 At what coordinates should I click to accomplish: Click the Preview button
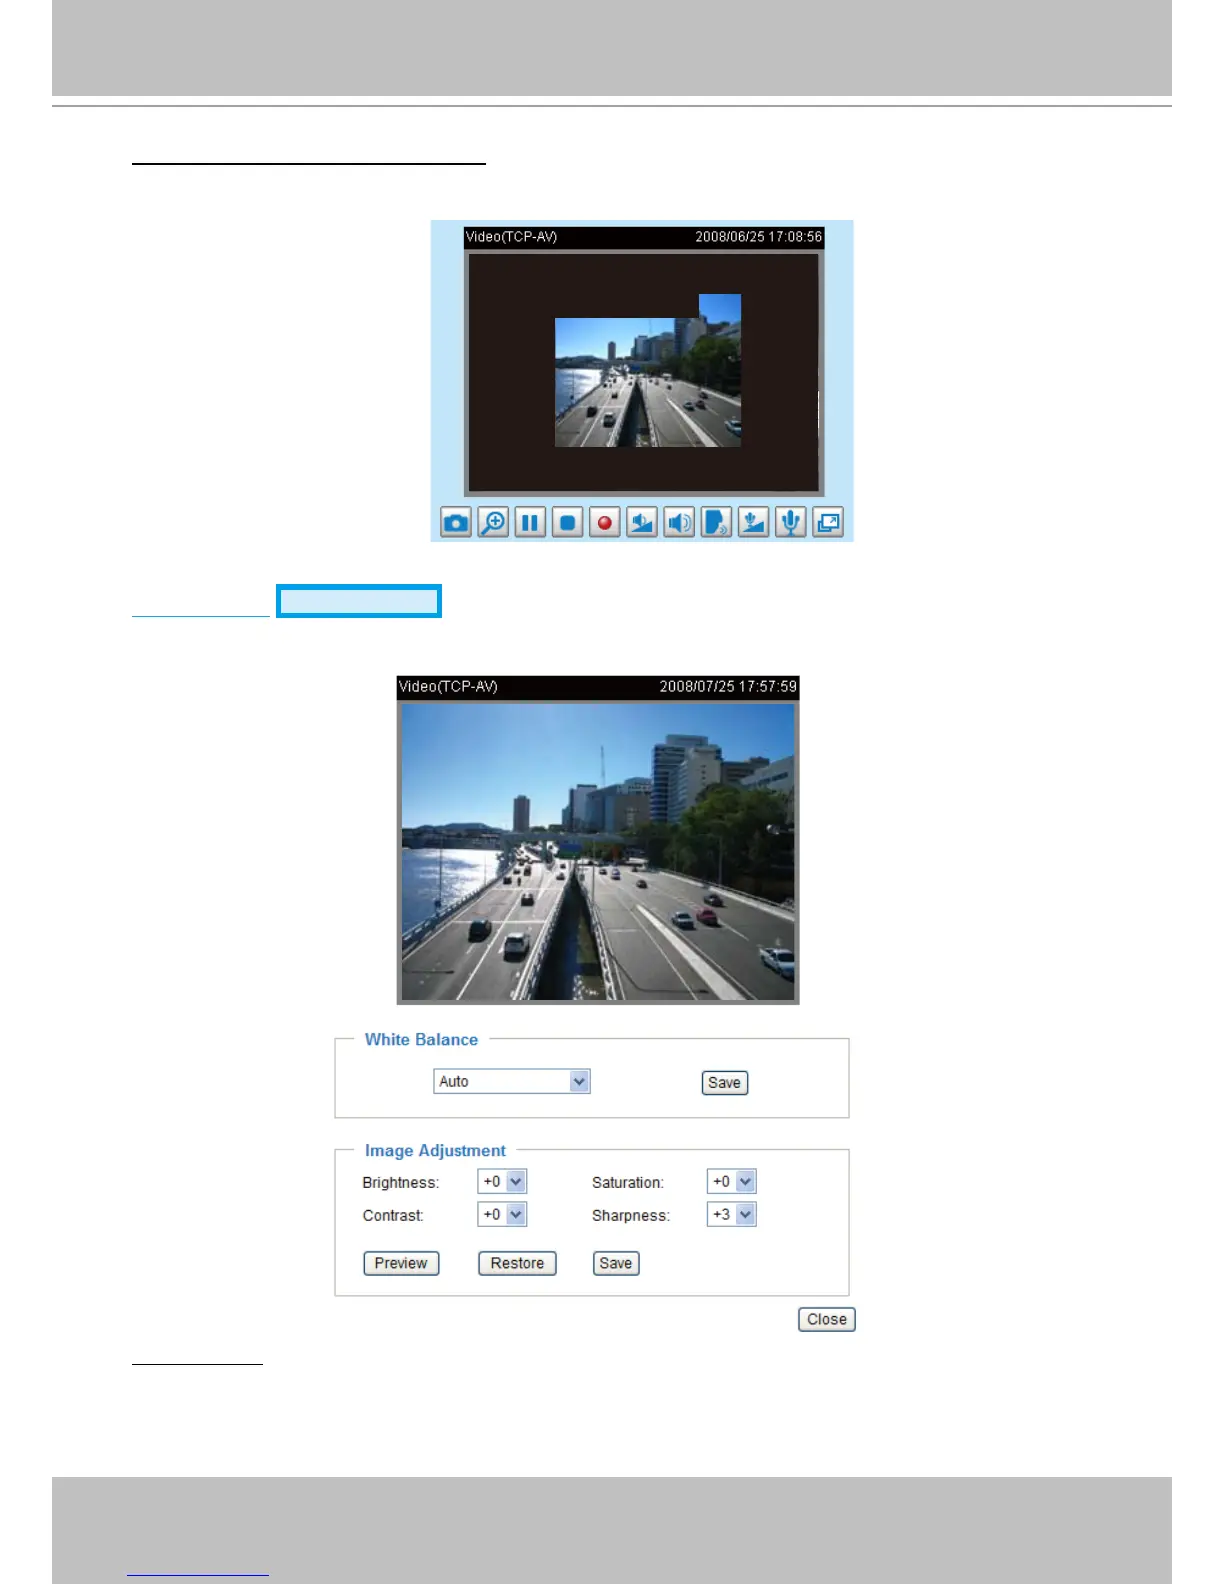401,1263
